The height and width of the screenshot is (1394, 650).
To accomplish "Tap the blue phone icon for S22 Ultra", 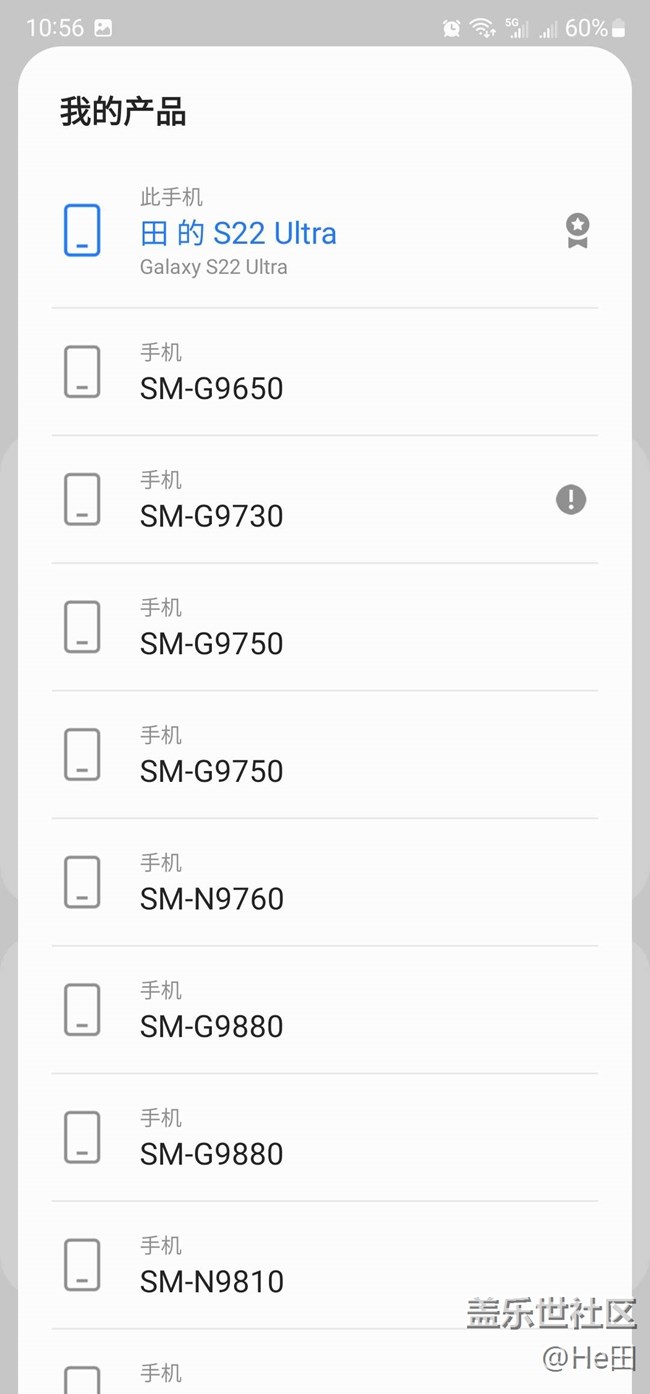I will point(82,230).
